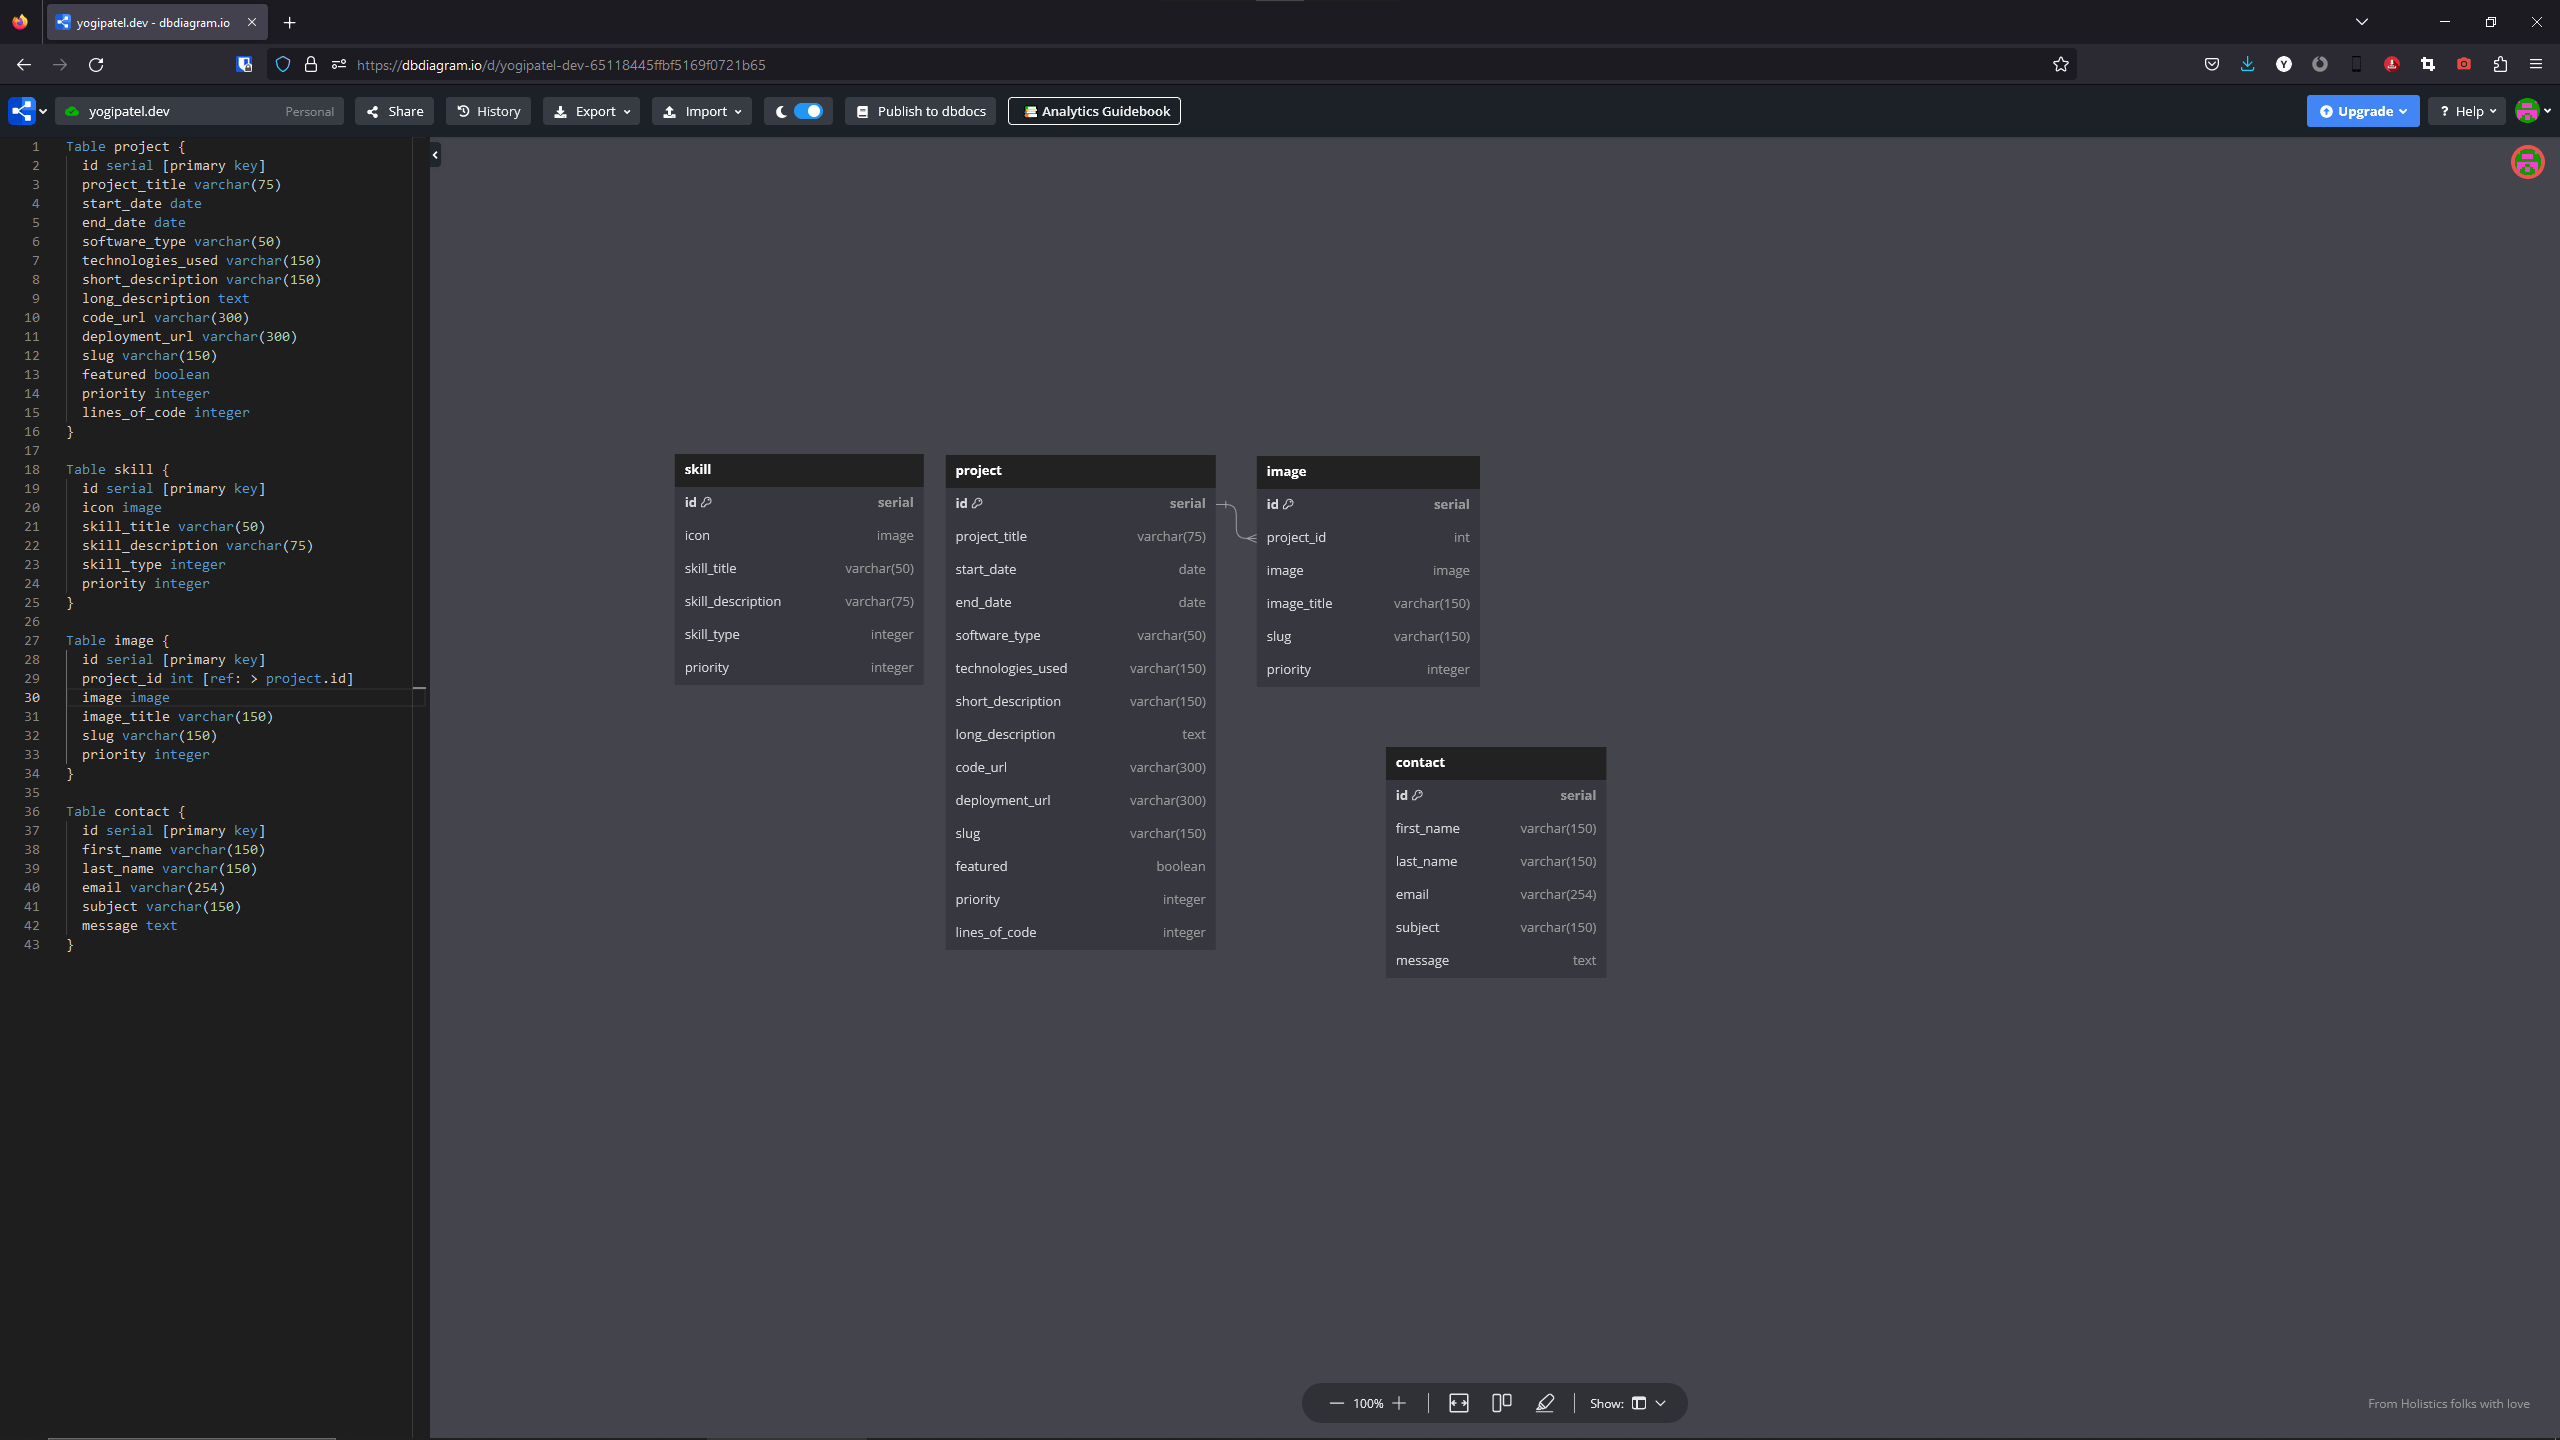Viewport: 2560px width, 1440px height.
Task: Zoom in with the plus icon
Action: coord(1399,1403)
